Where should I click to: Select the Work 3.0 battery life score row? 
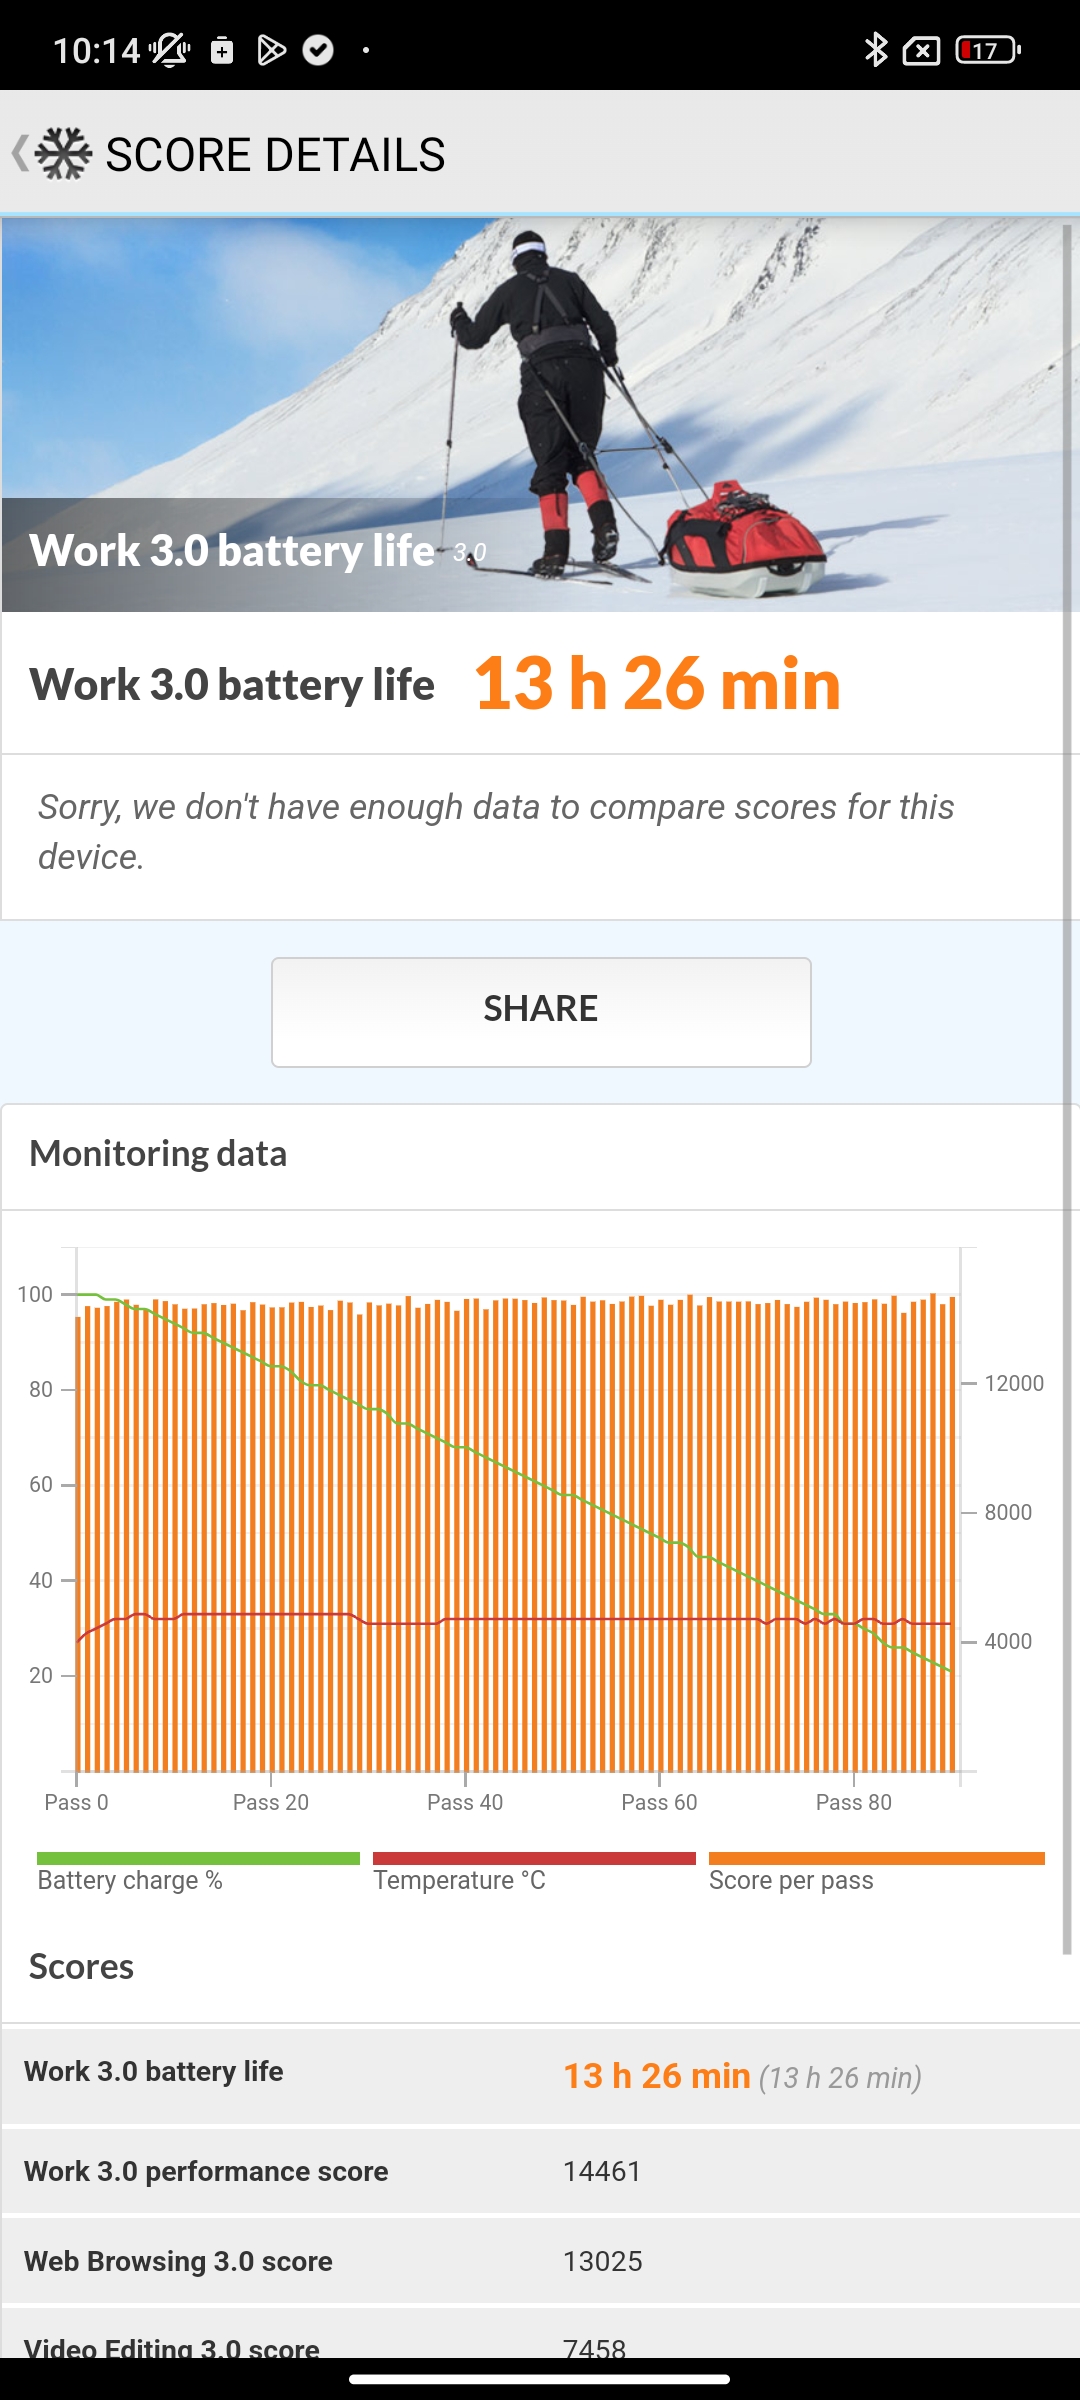pos(540,2075)
